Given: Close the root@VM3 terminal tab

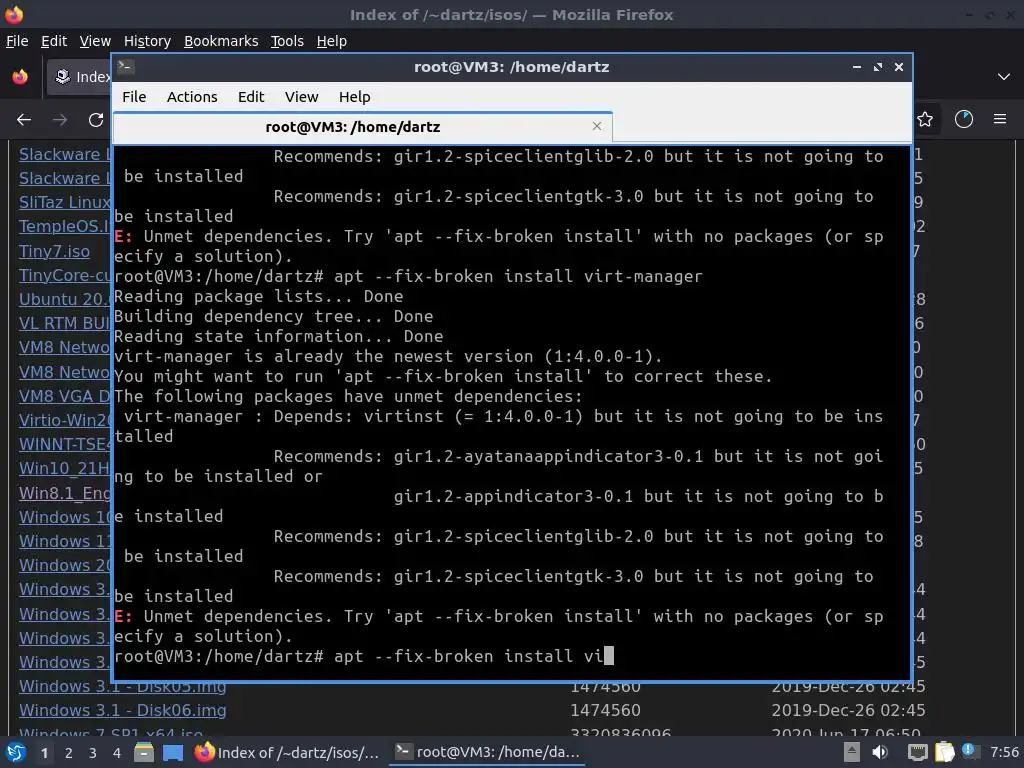Looking at the screenshot, I should coord(596,126).
